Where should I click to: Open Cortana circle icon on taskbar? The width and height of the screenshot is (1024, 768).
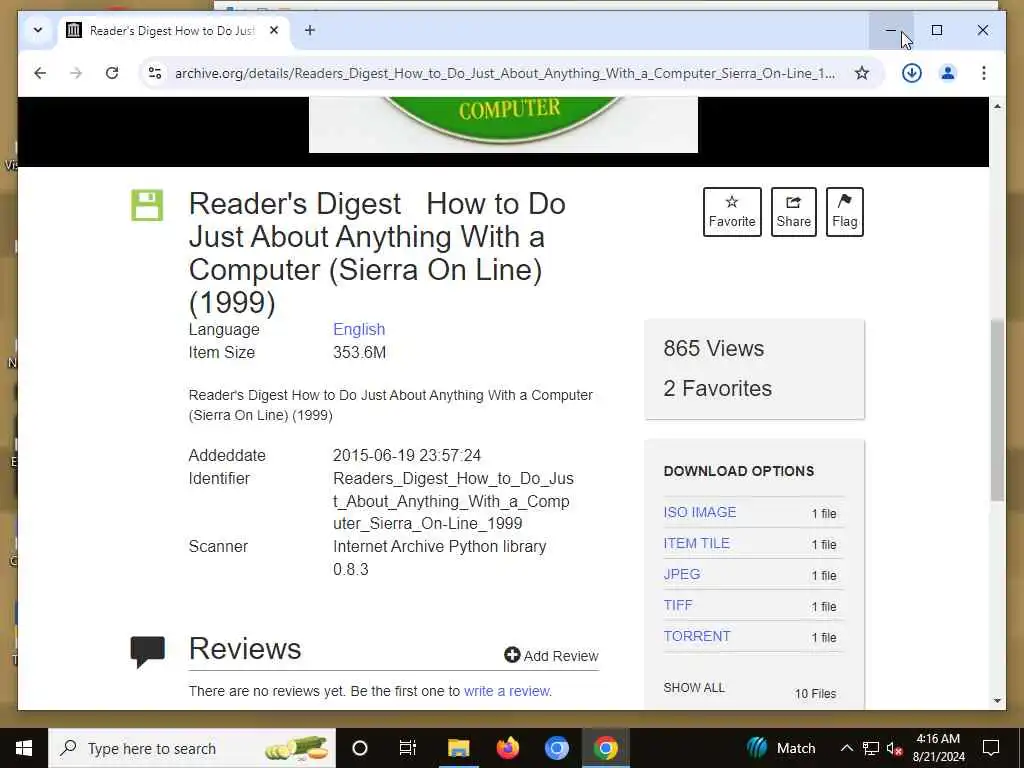point(360,748)
